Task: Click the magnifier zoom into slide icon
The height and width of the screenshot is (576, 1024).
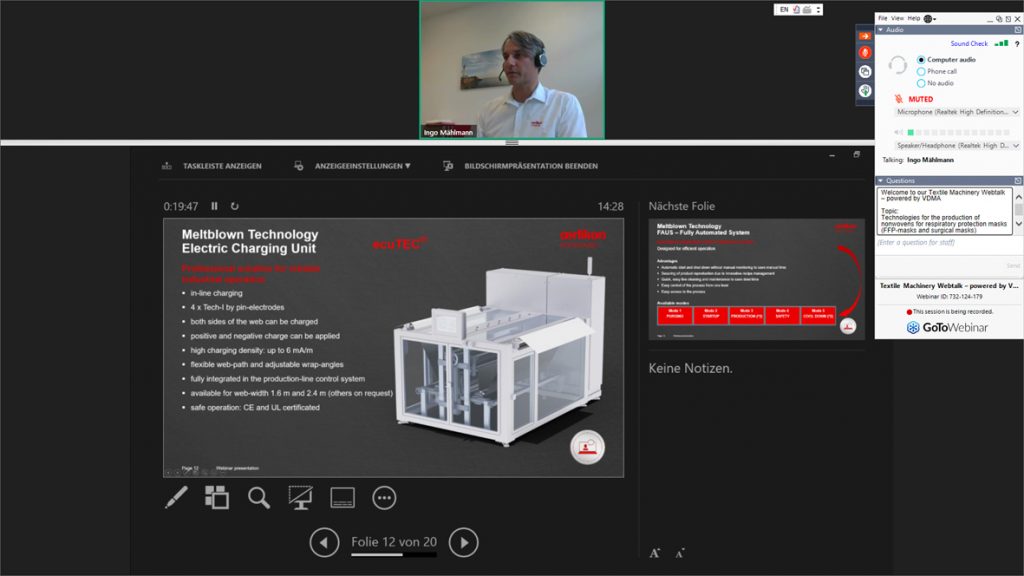Action: tap(259, 497)
